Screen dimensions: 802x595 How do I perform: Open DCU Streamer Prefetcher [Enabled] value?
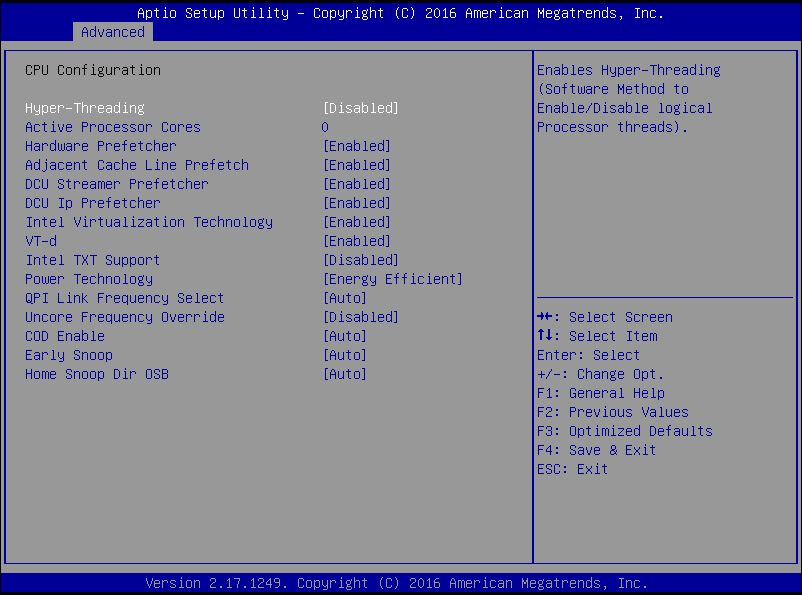click(x=357, y=184)
